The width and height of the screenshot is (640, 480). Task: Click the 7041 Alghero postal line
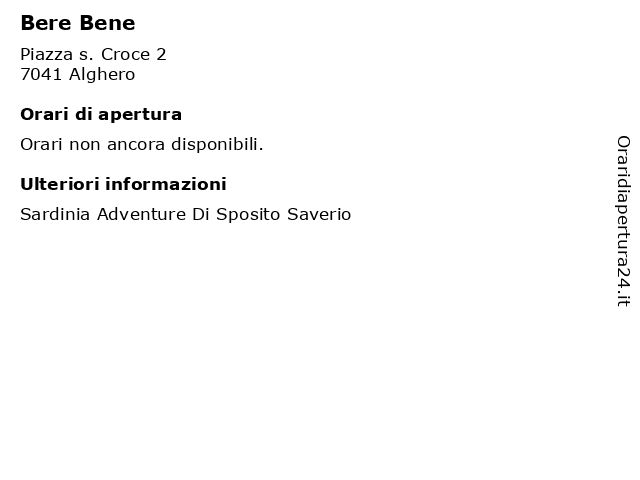tap(78, 75)
